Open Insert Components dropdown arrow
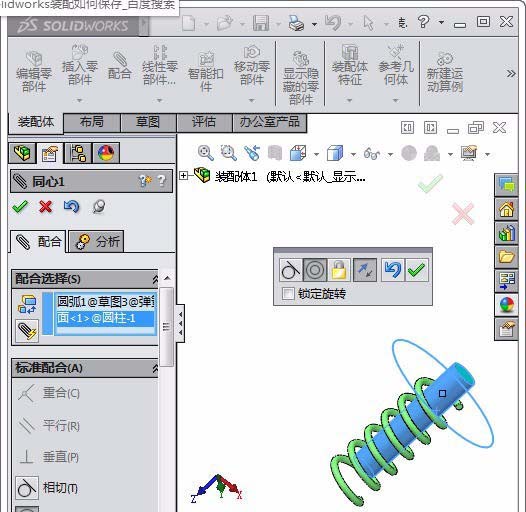The image size is (526, 512). 80,100
